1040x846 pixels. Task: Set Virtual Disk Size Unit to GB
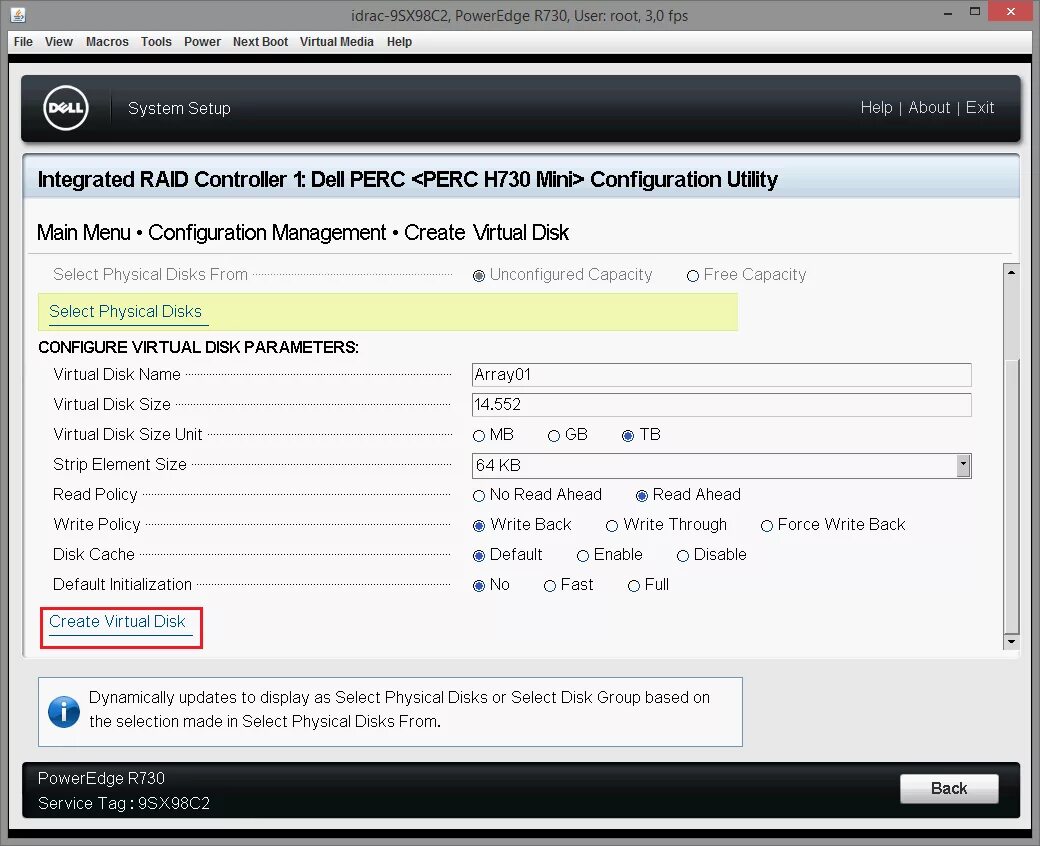click(x=553, y=434)
